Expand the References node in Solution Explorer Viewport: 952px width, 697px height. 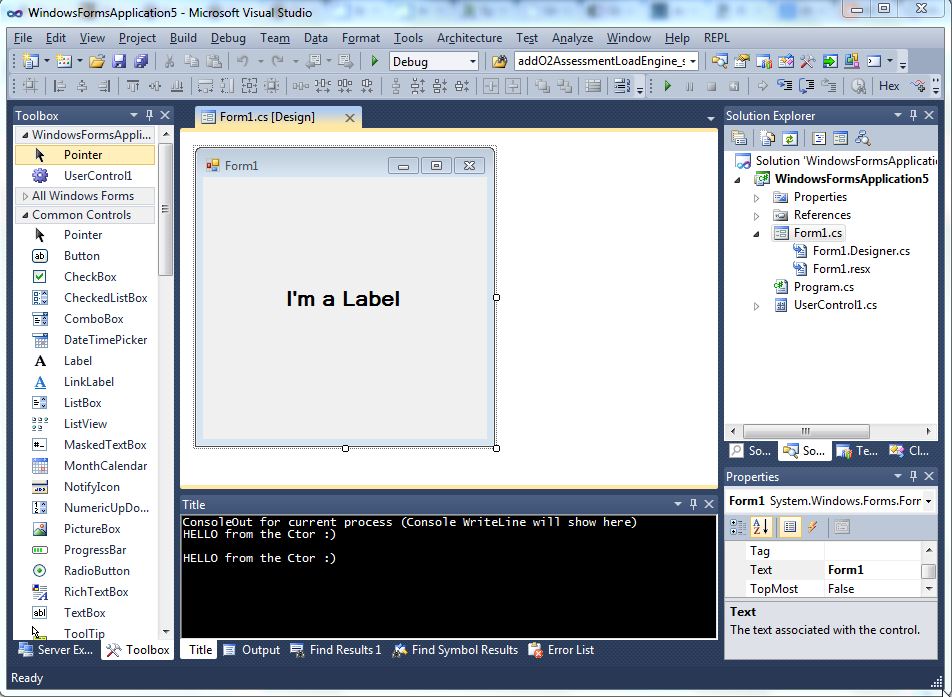click(x=756, y=216)
